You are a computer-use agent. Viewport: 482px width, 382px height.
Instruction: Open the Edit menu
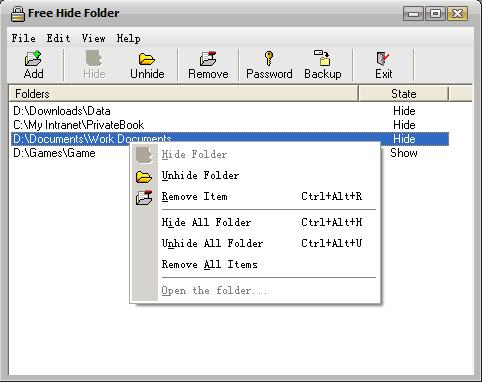pos(58,38)
